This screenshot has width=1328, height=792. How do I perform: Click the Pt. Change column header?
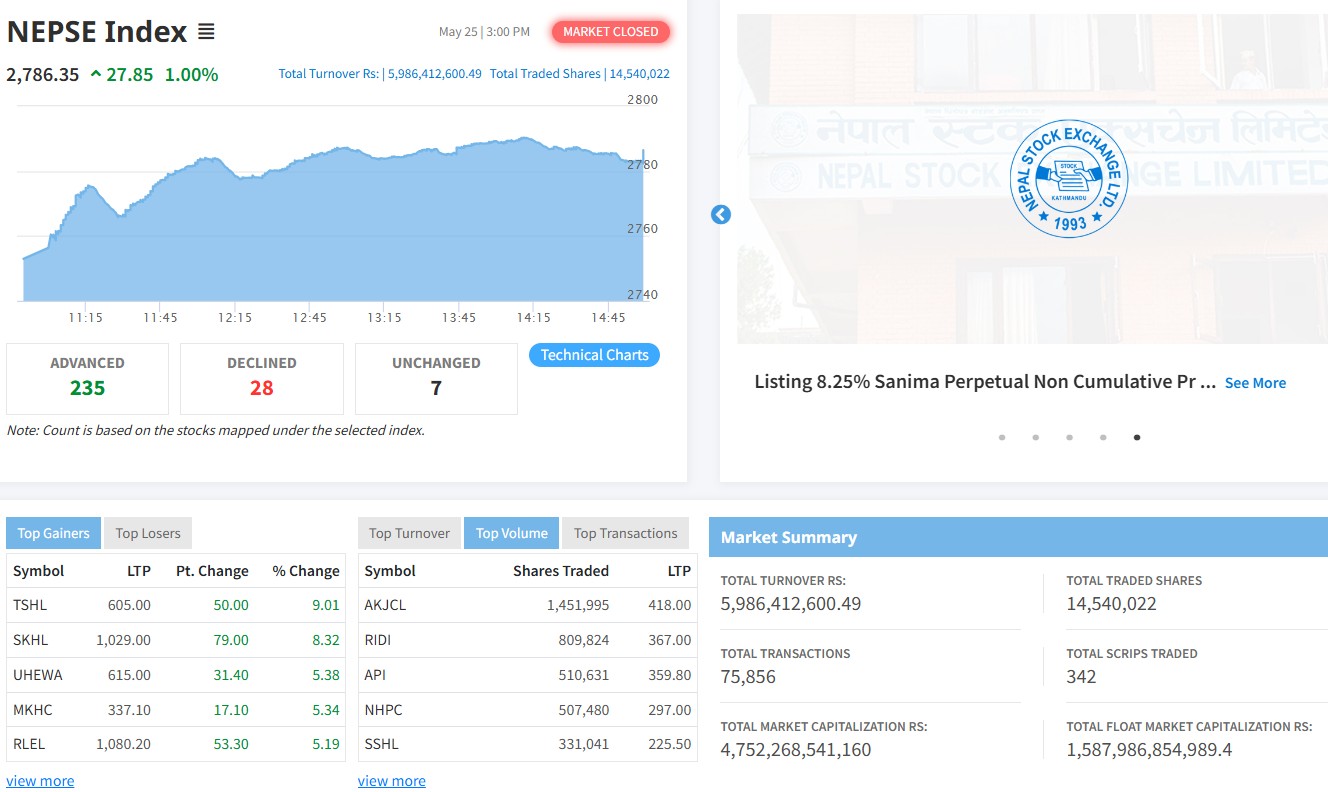212,571
